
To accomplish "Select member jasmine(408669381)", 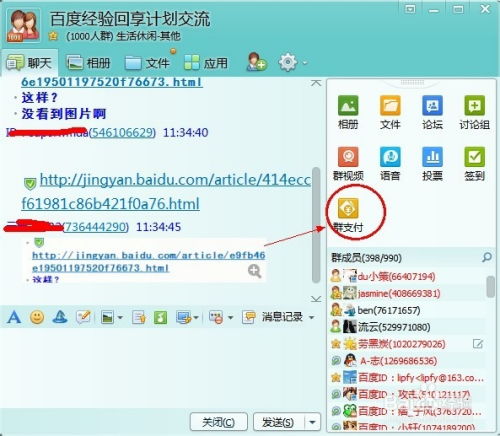I will tap(407, 293).
